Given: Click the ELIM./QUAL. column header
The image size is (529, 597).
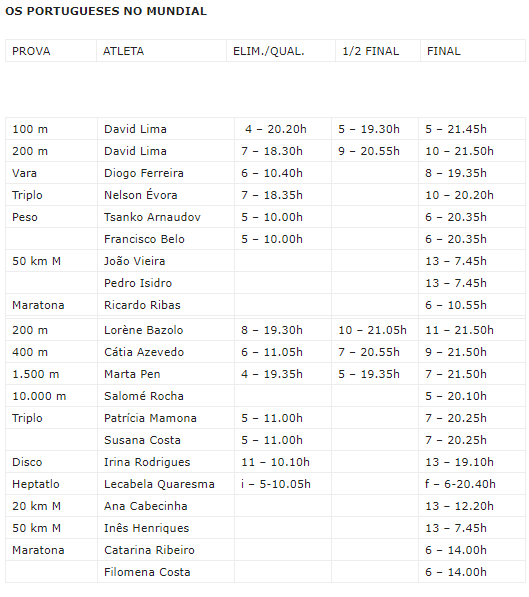Looking at the screenshot, I should [x=281, y=51].
